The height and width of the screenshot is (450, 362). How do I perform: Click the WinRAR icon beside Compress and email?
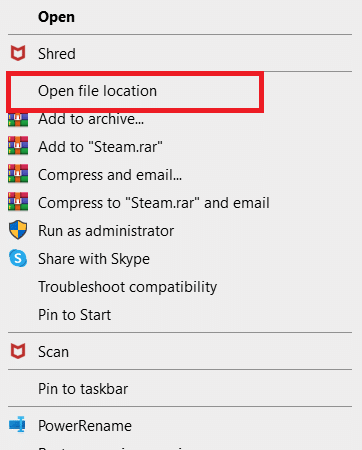click(18, 174)
